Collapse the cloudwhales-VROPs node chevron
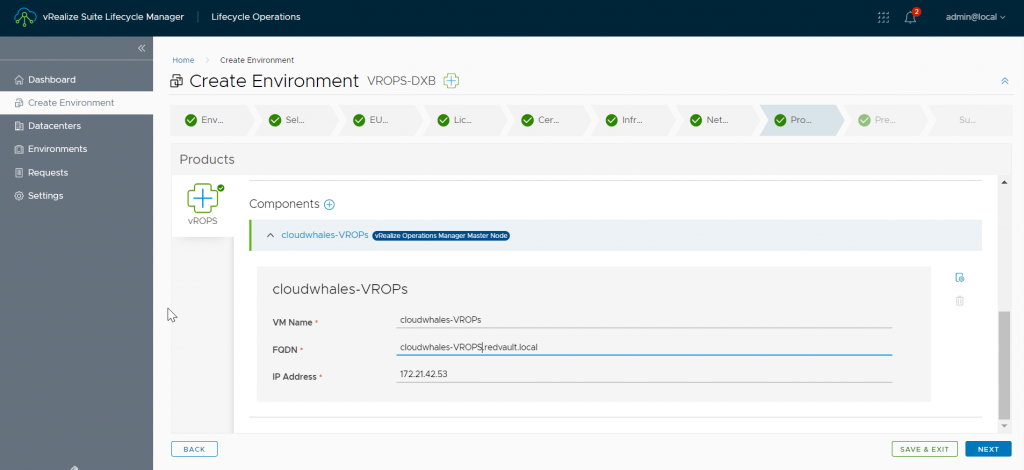This screenshot has height=470, width=1024. [270, 236]
